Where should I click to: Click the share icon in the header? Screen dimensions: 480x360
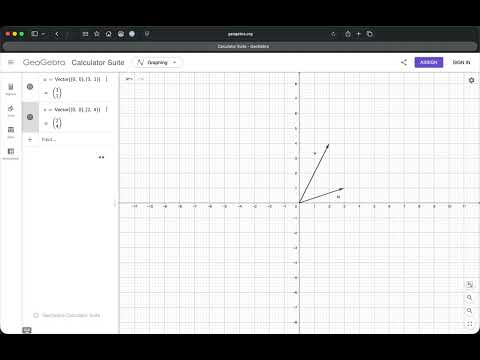404,62
